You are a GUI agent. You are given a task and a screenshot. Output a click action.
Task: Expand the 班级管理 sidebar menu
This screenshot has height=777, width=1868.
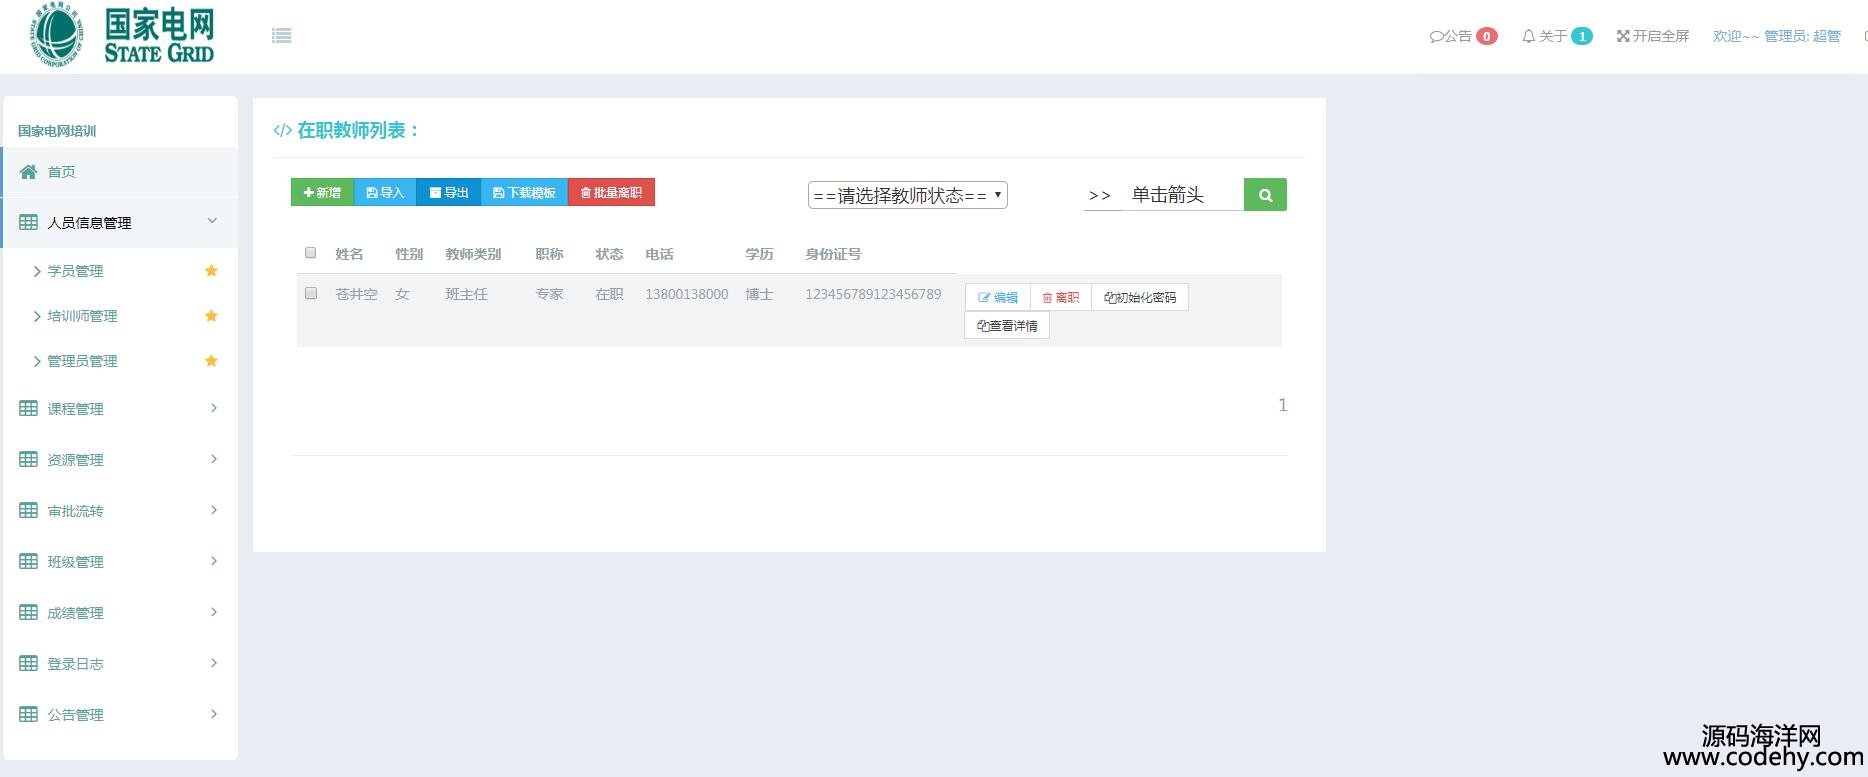pos(118,562)
